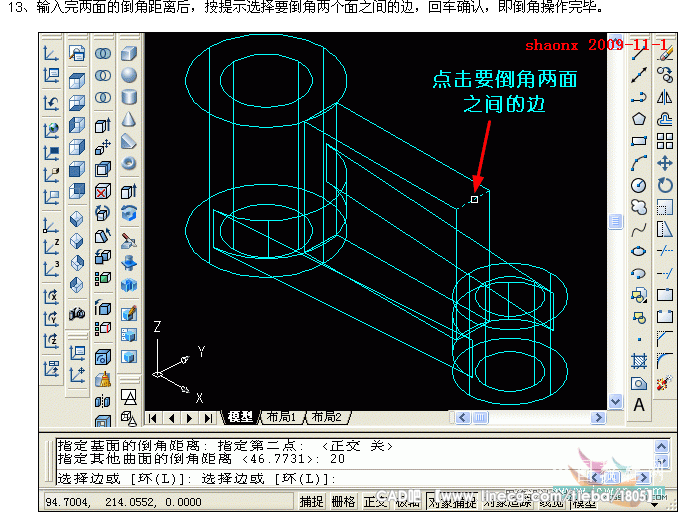Click the Delete Faces icon with red X
The height and width of the screenshot is (513, 682).
coord(103,191)
